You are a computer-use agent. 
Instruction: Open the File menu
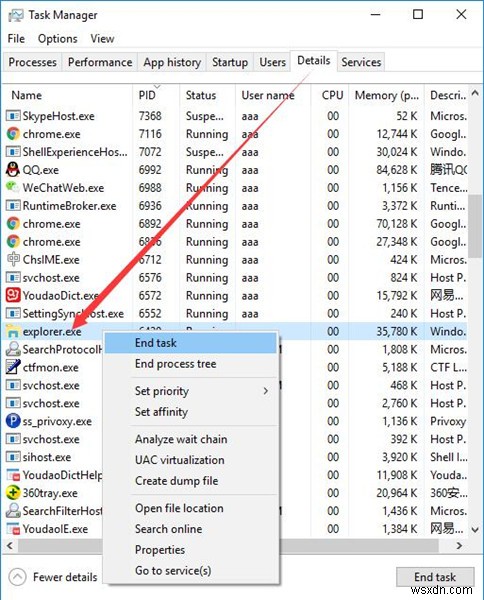click(16, 39)
